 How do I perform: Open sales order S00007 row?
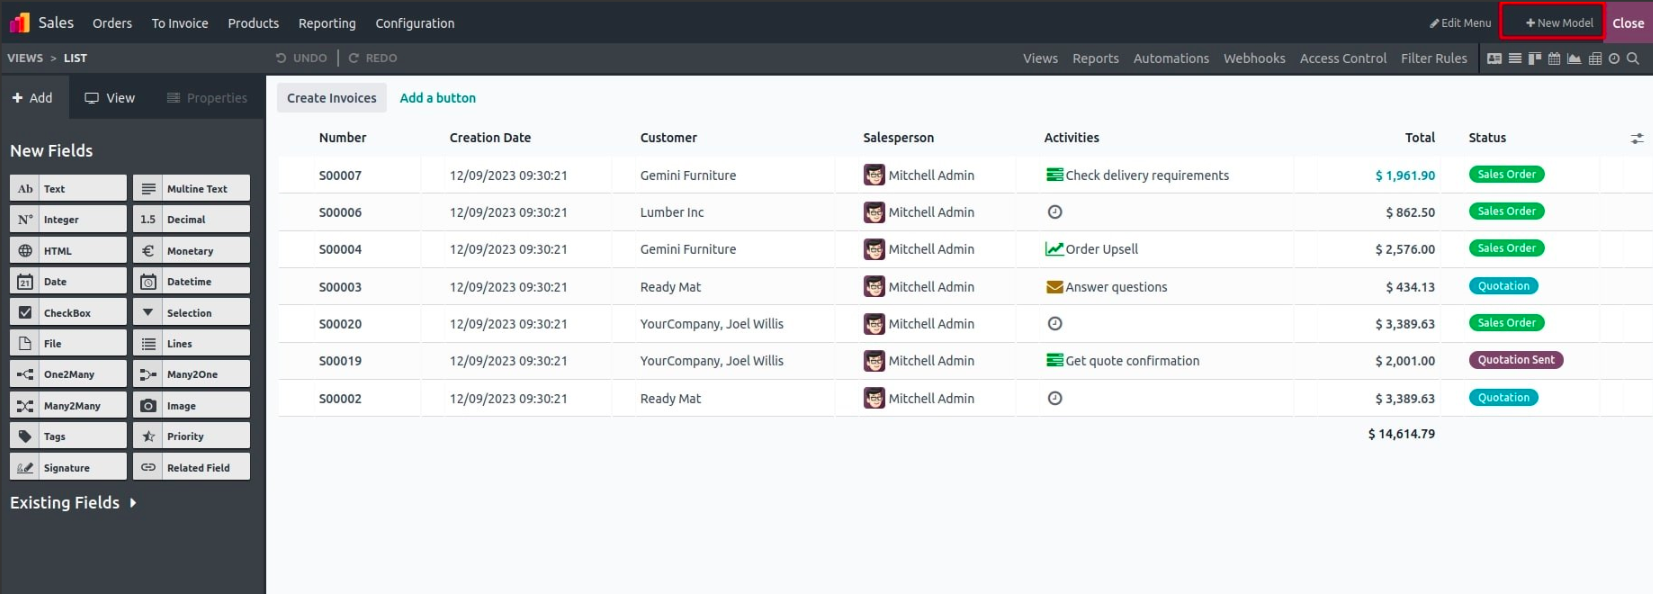(340, 175)
